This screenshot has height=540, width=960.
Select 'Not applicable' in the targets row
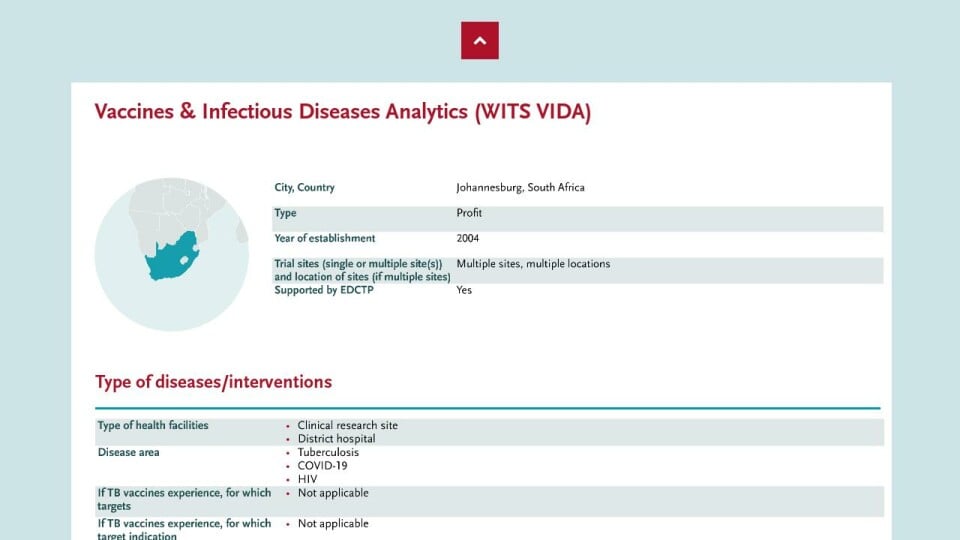coord(333,493)
